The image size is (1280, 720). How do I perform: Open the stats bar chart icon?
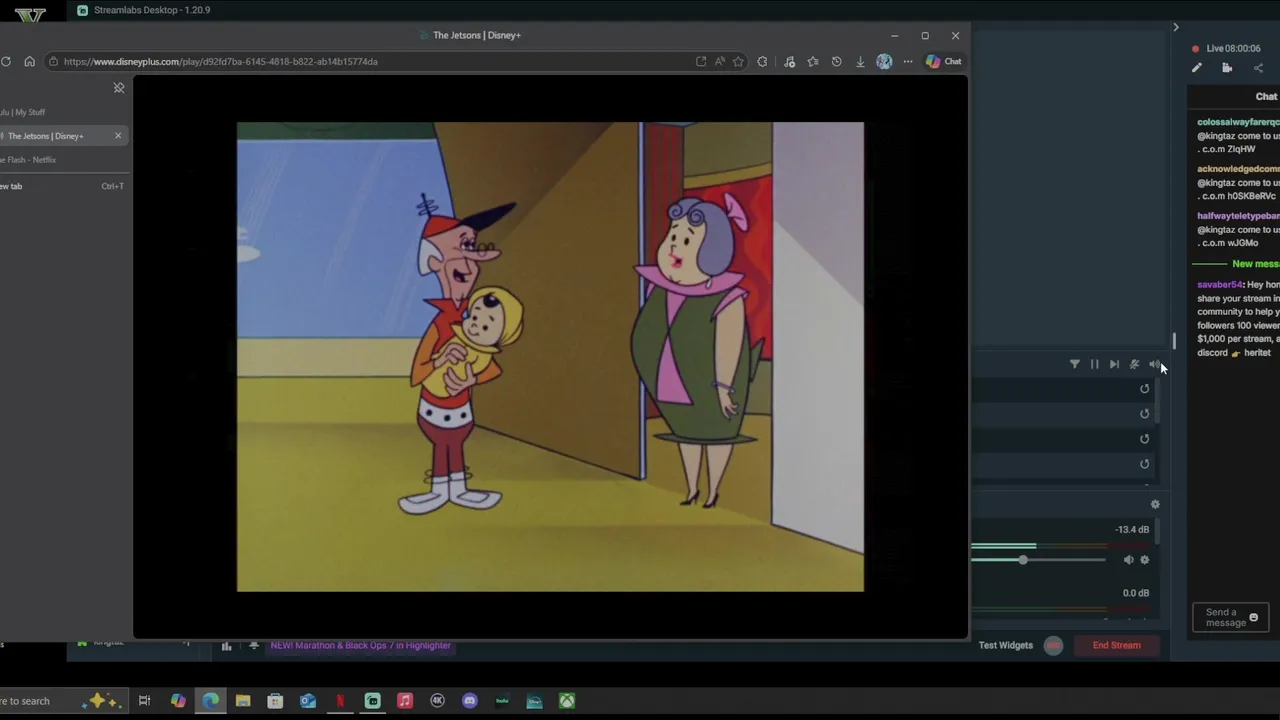pos(227,646)
